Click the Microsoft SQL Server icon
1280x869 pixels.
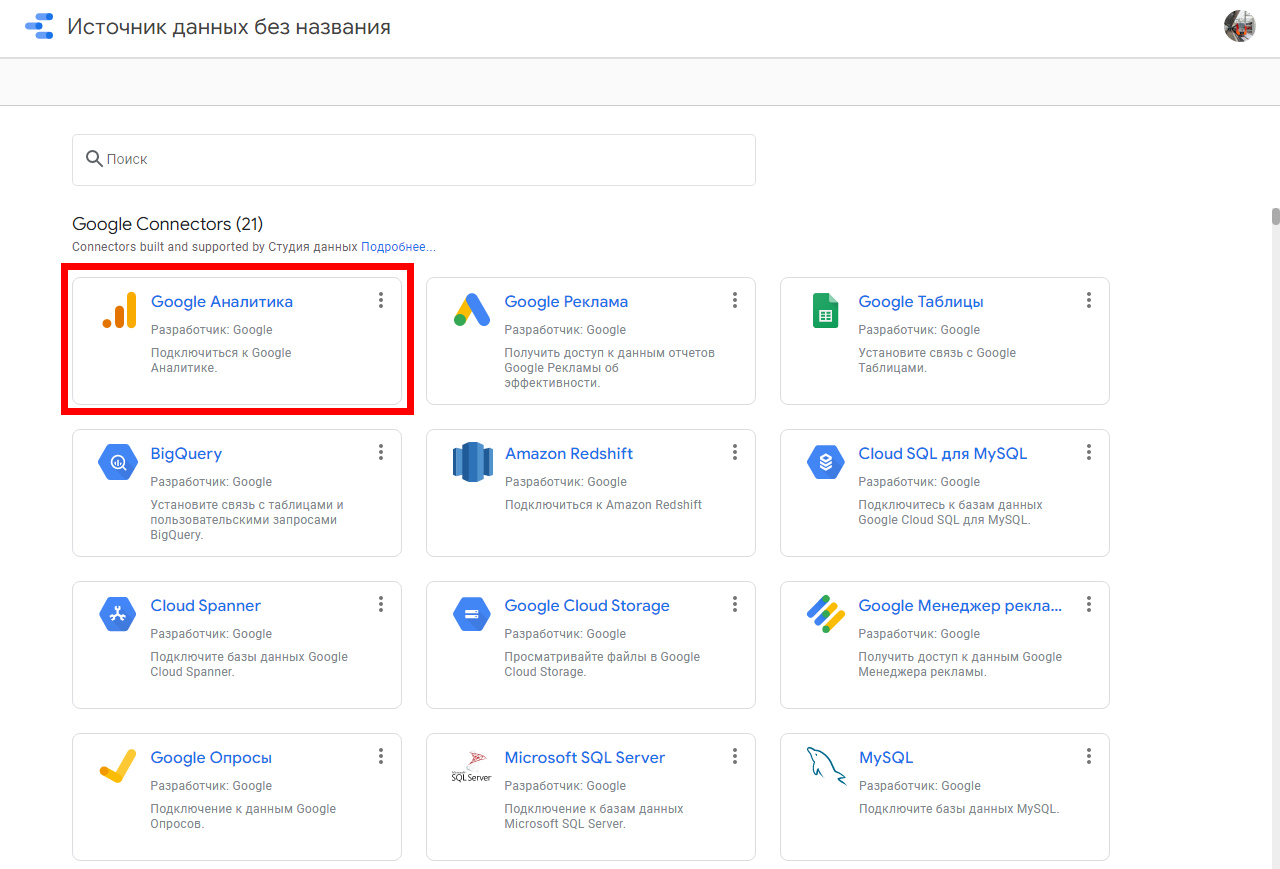pos(471,766)
